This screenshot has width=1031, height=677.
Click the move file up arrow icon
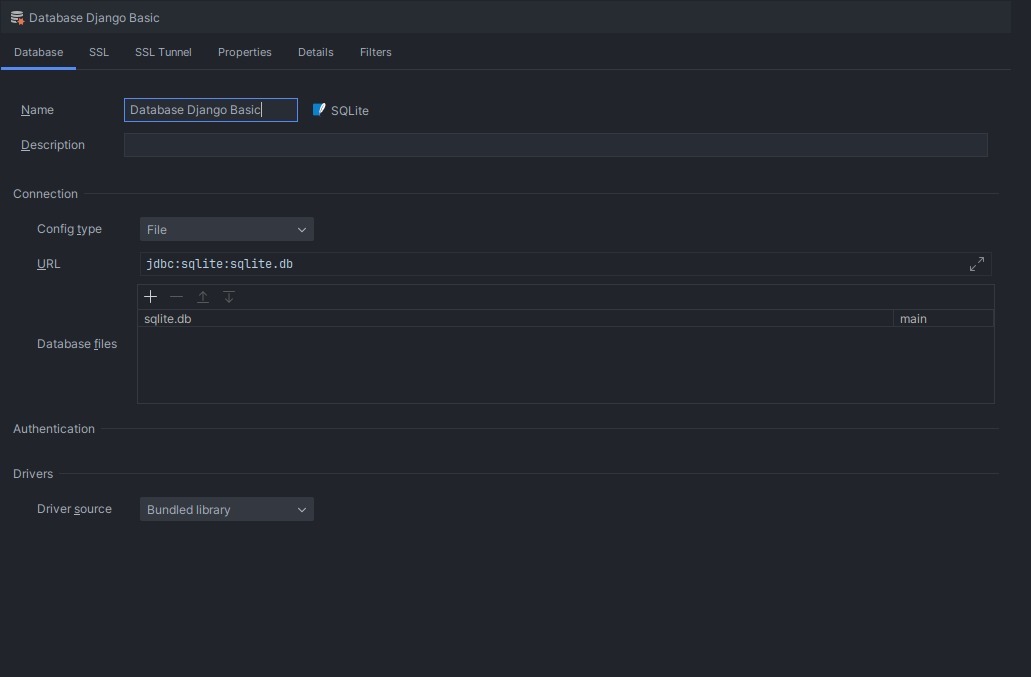tap(203, 297)
